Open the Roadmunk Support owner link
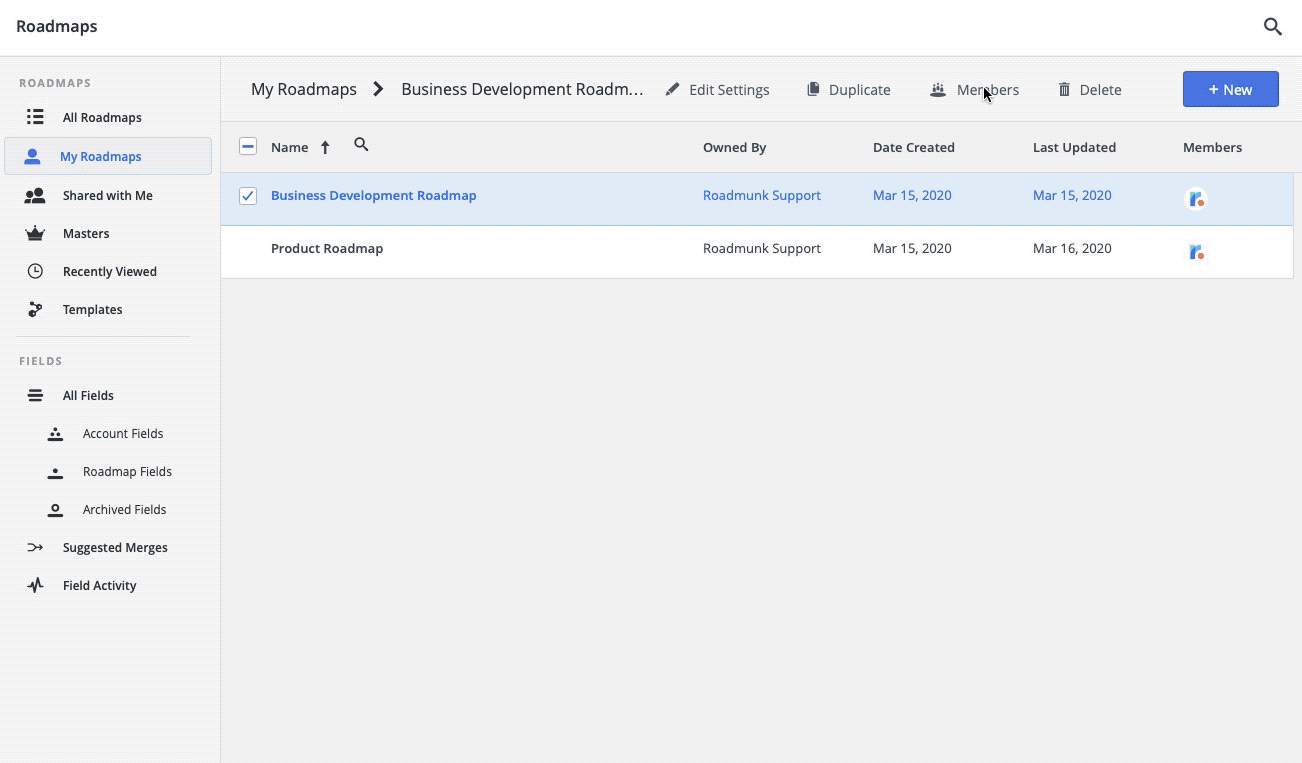The width and height of the screenshot is (1302, 763). point(762,195)
